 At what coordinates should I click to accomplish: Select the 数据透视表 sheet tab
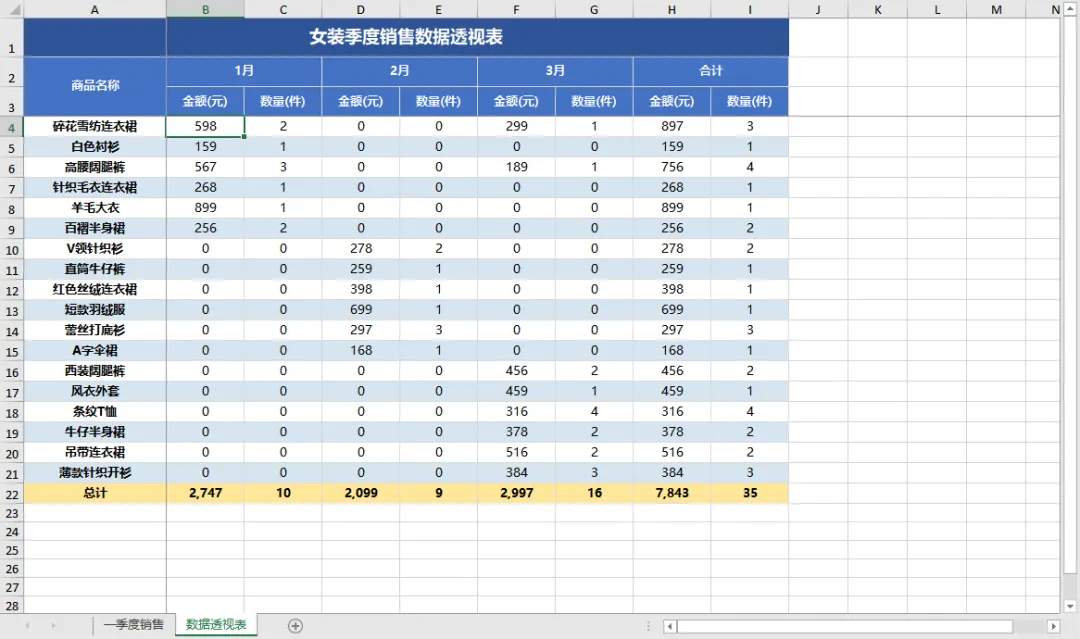point(216,625)
